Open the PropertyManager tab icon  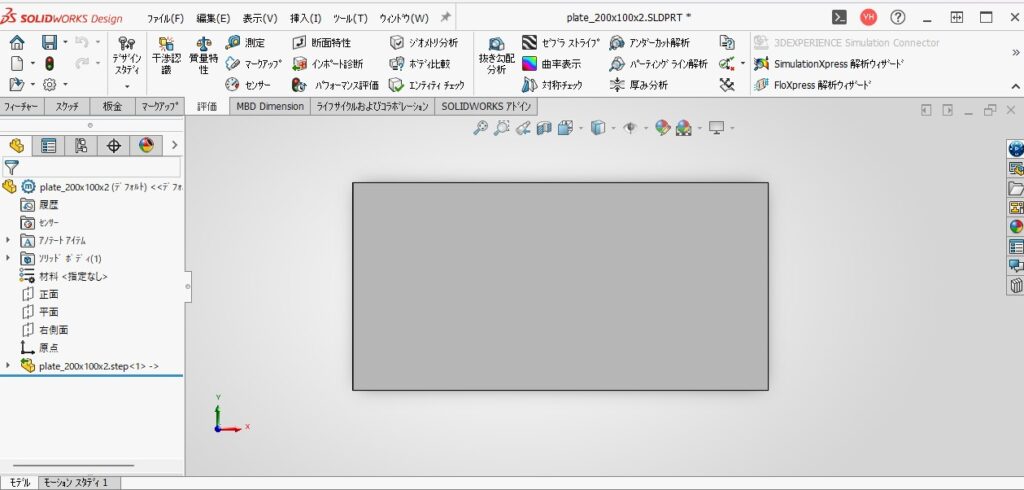point(48,146)
